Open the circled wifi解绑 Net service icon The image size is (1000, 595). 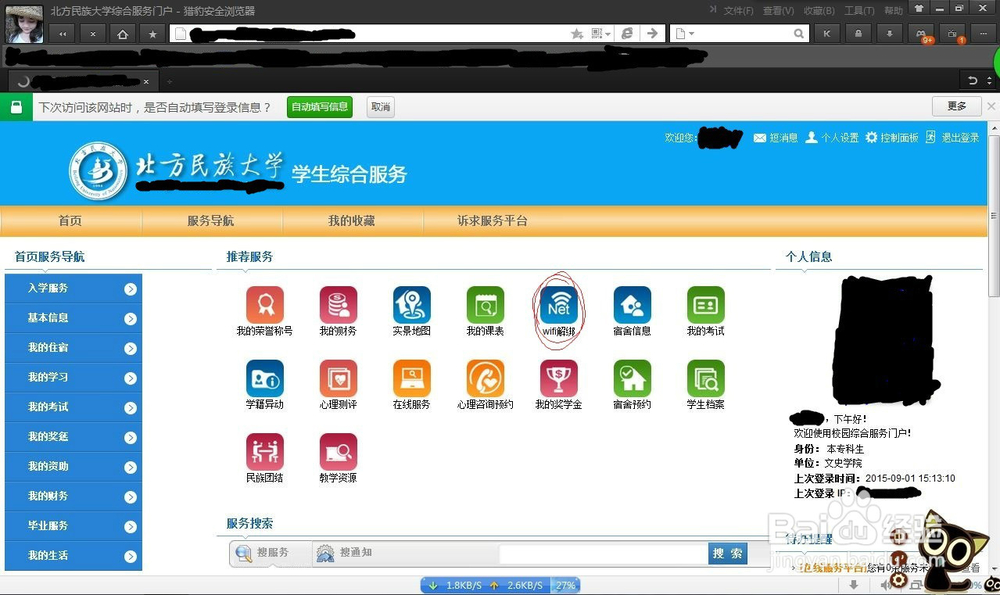(x=558, y=305)
